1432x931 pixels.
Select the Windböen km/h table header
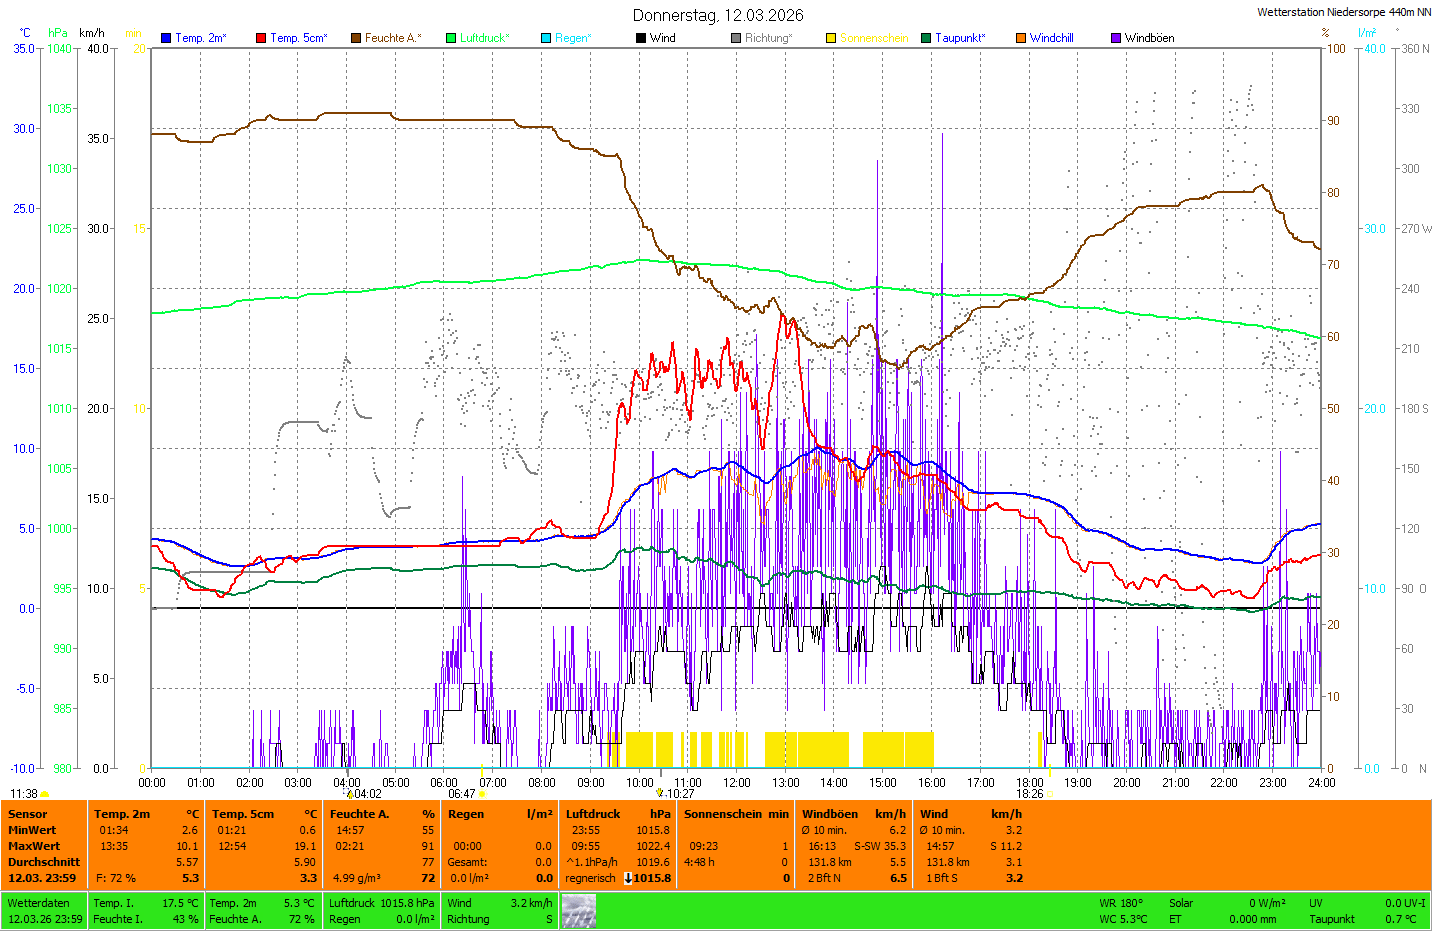853,814
